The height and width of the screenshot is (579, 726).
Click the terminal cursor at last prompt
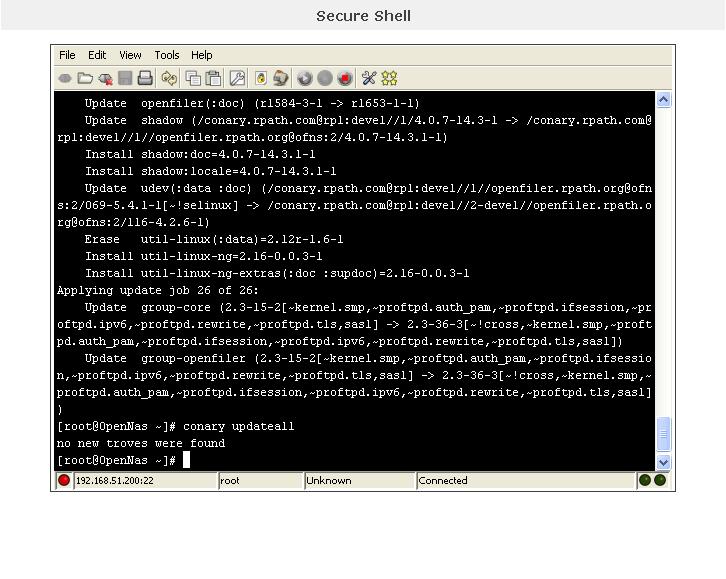(x=187, y=460)
